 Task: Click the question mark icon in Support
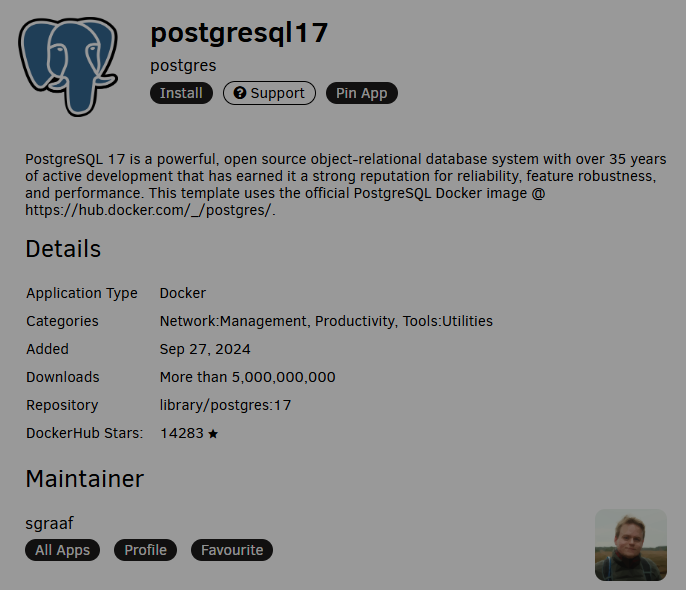(x=240, y=93)
